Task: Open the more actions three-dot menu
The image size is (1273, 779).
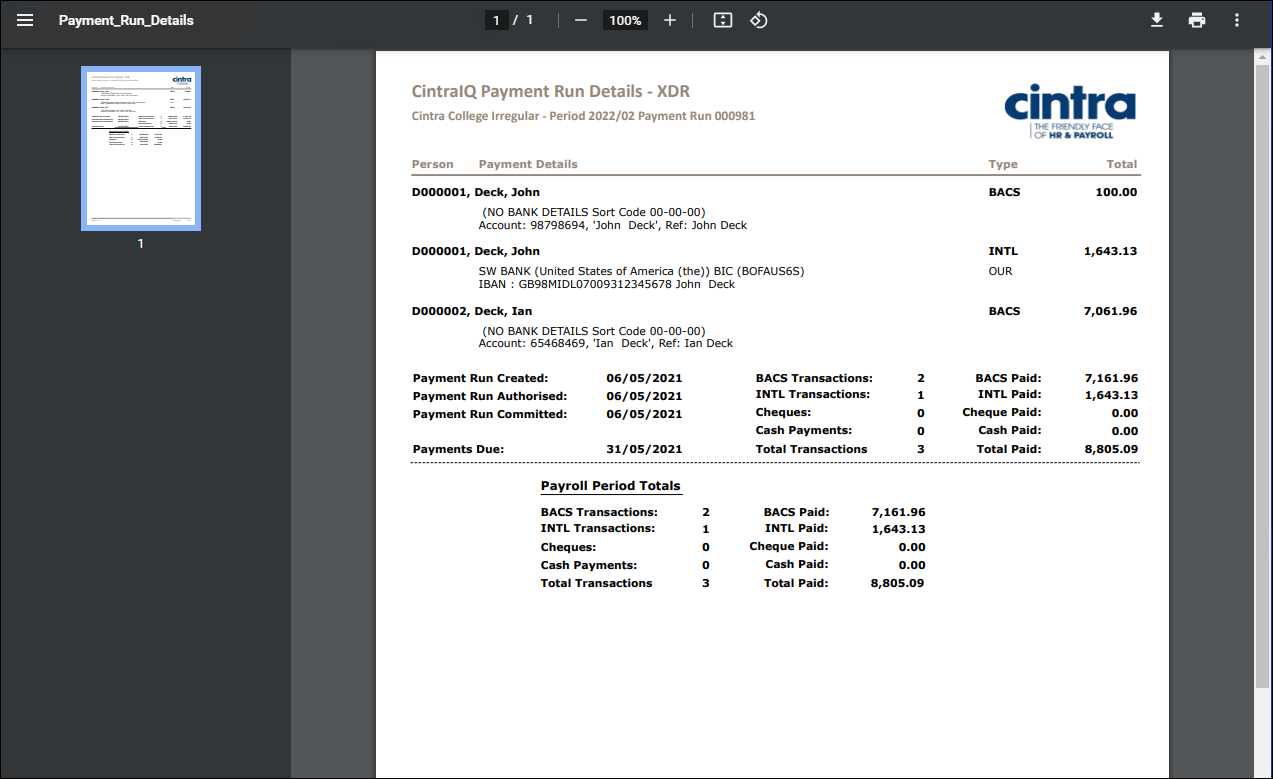Action: [1237, 20]
